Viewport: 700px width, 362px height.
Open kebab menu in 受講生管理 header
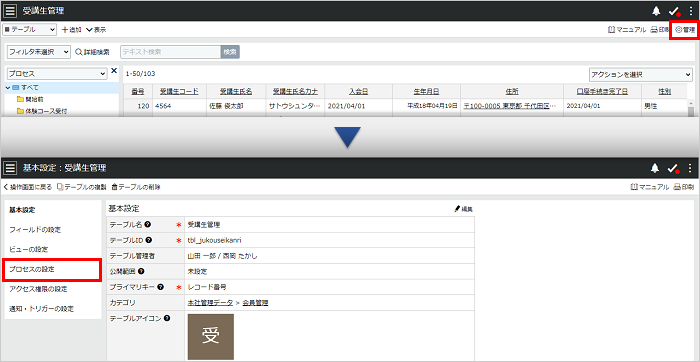(x=691, y=11)
